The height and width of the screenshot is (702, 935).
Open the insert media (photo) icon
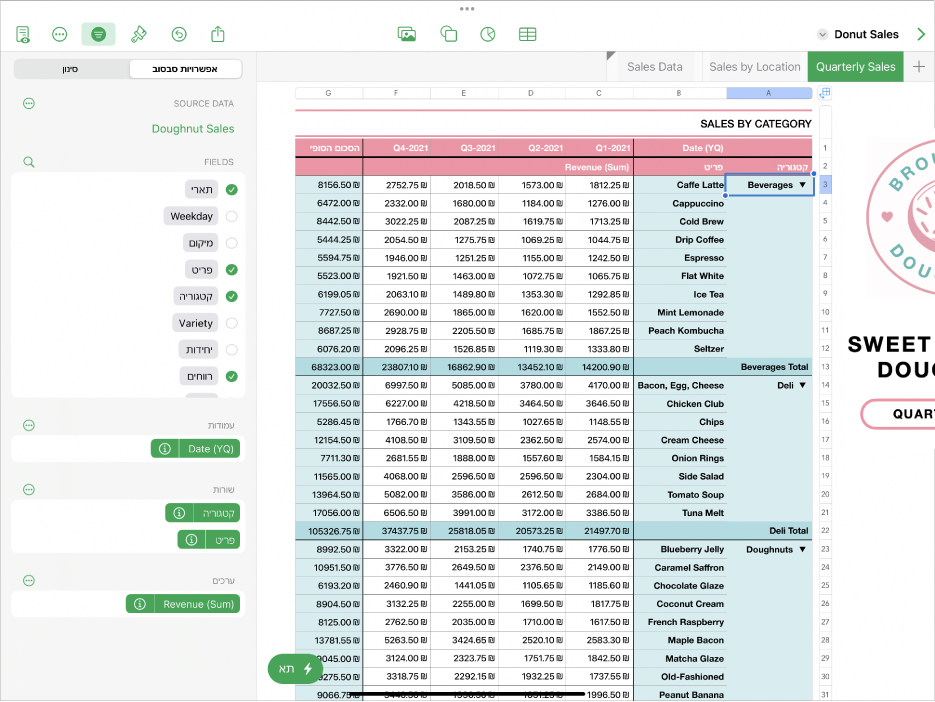407,34
